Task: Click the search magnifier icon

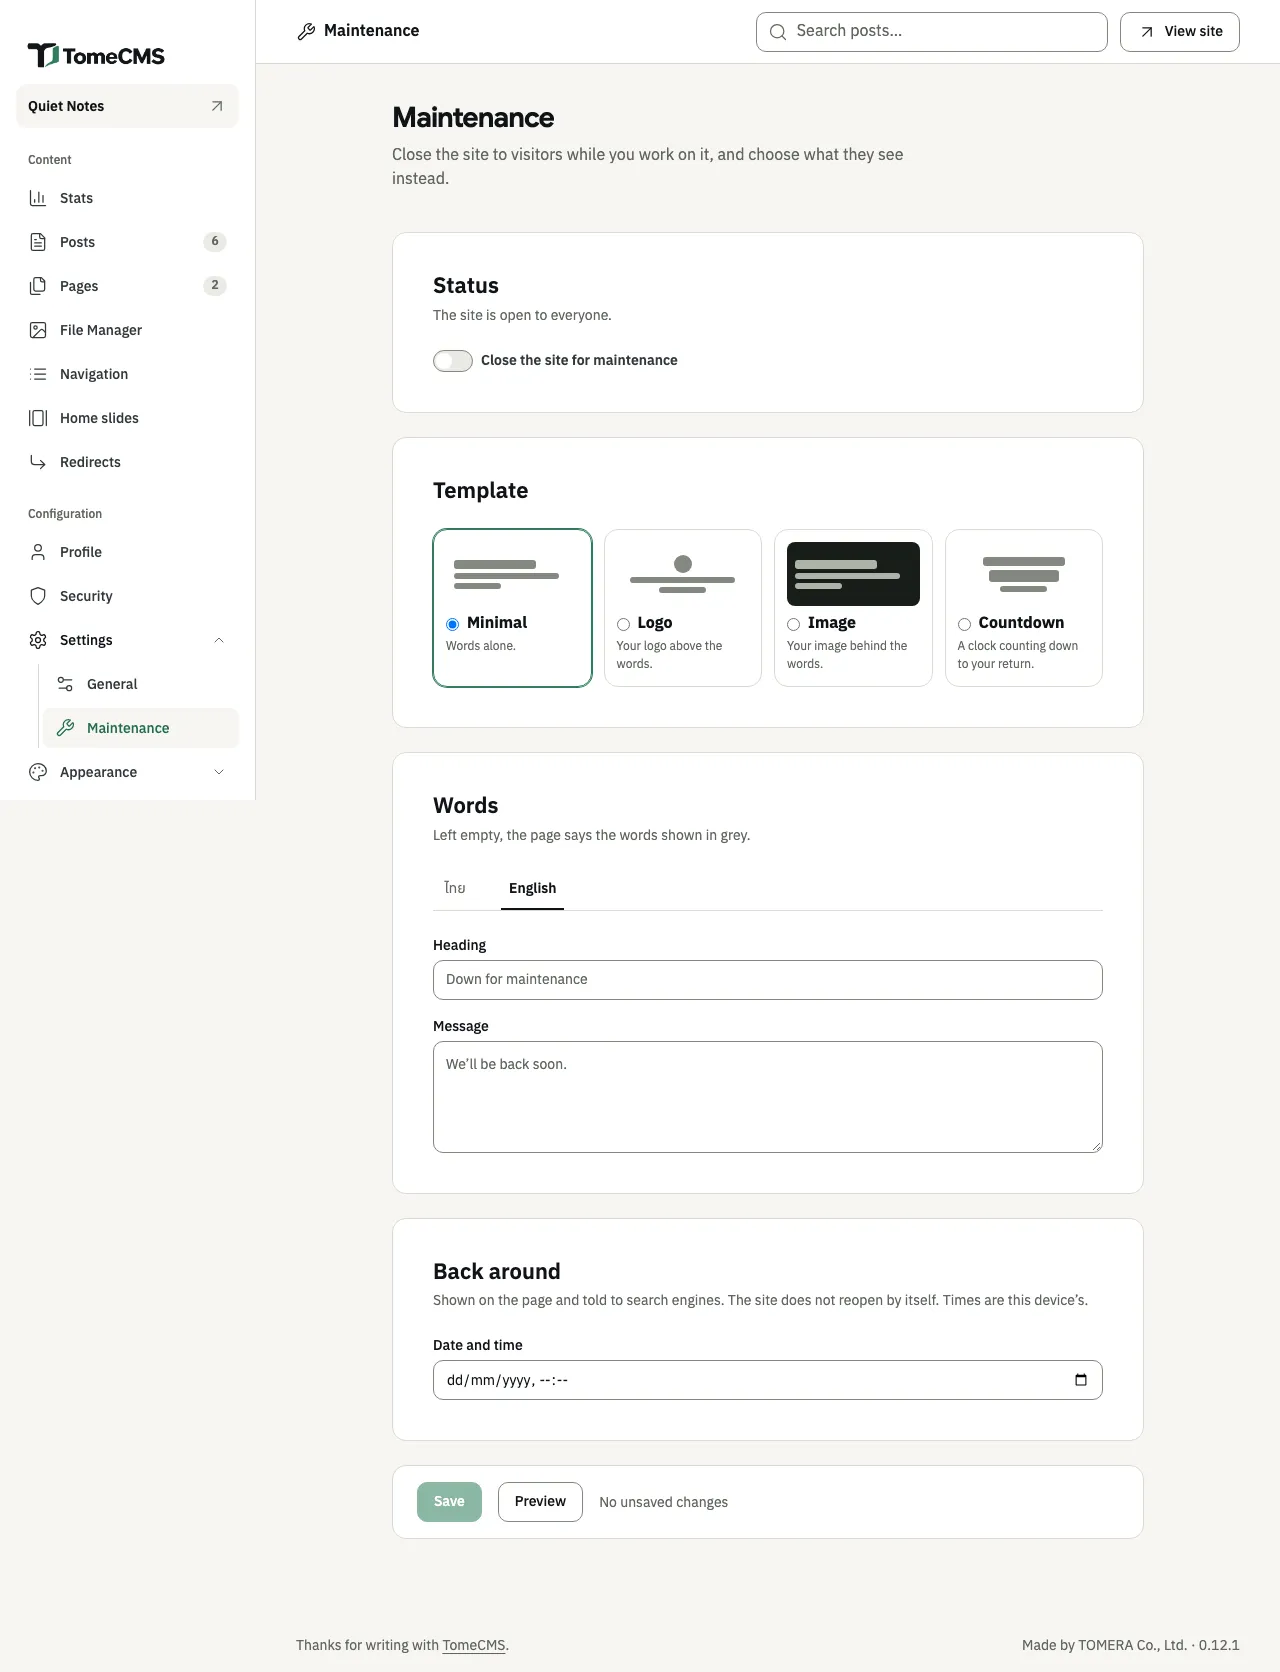Action: pos(777,32)
